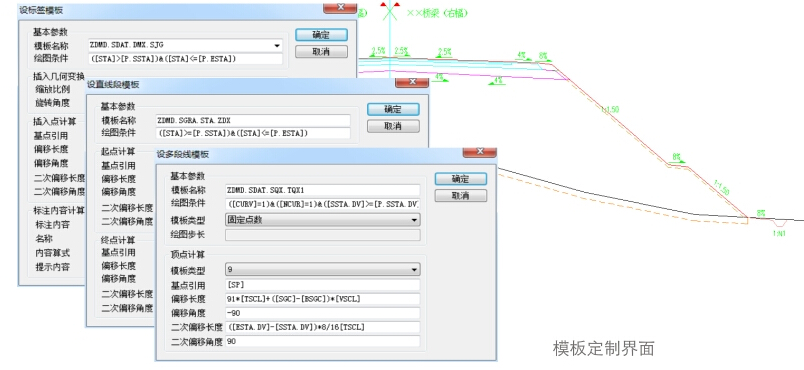The height and width of the screenshot is (370, 804).
Task: Click 确定 in the 设标签模板 dialog
Action: 321,35
